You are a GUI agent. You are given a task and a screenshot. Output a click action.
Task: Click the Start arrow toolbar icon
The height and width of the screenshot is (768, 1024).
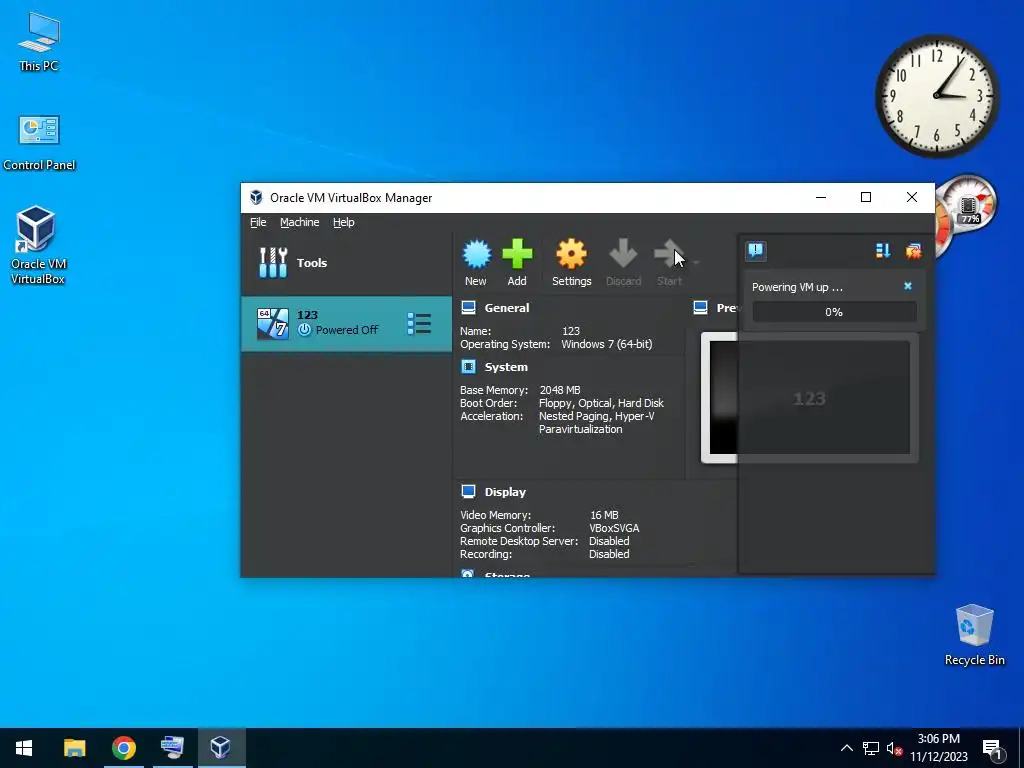click(669, 254)
